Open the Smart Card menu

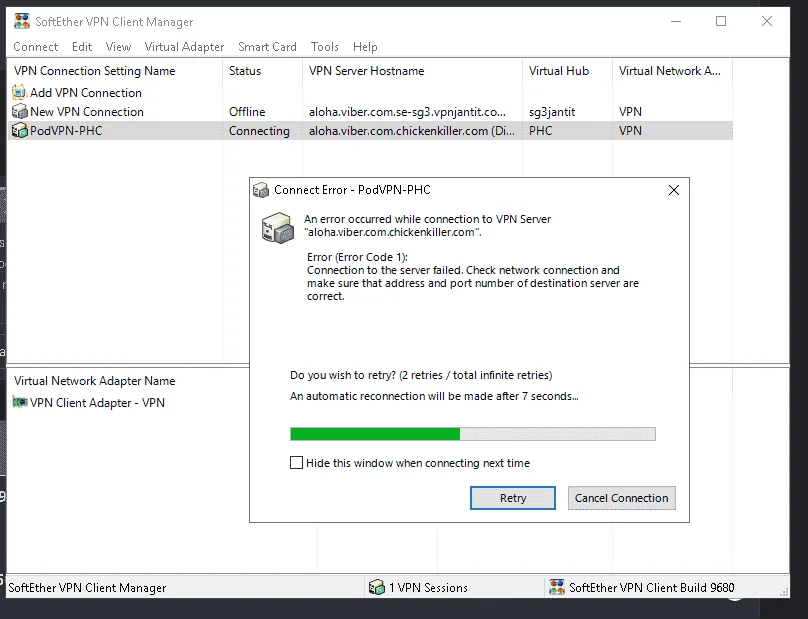pyautogui.click(x=267, y=47)
